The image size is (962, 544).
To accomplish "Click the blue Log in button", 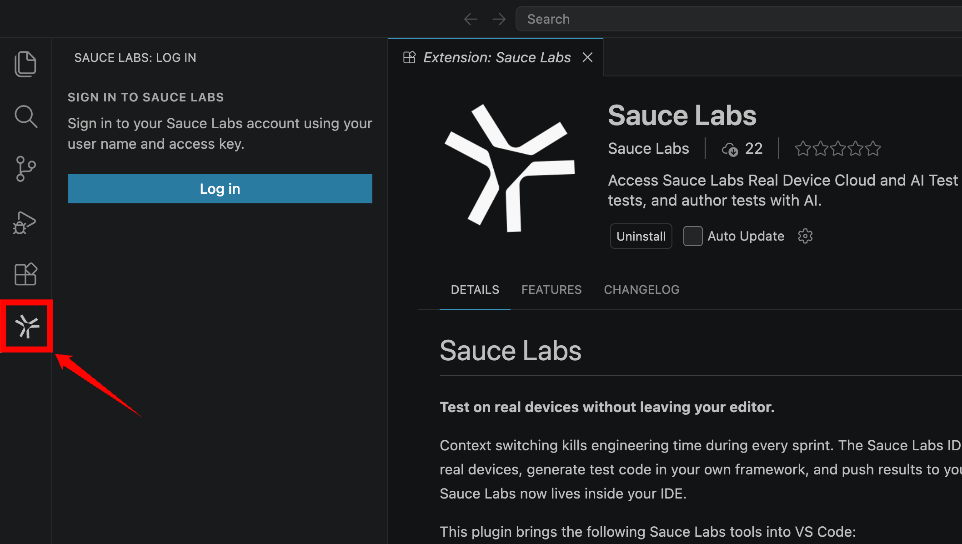I will coord(220,188).
